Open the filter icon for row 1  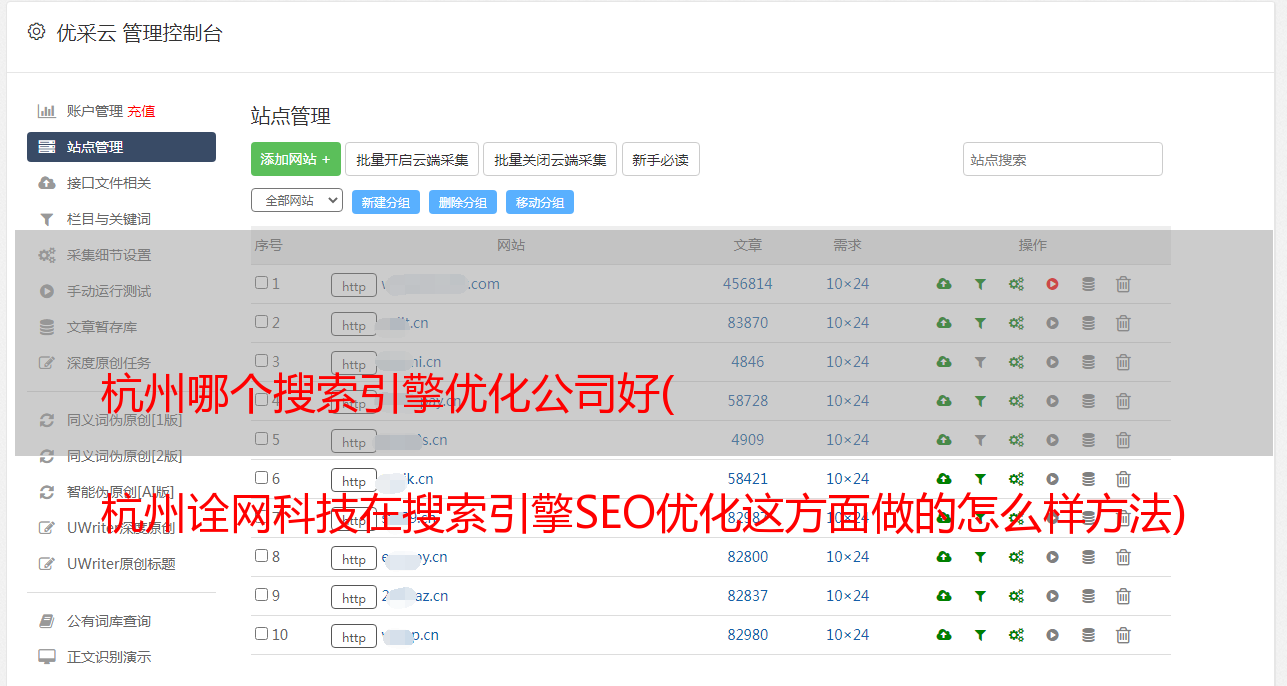980,284
